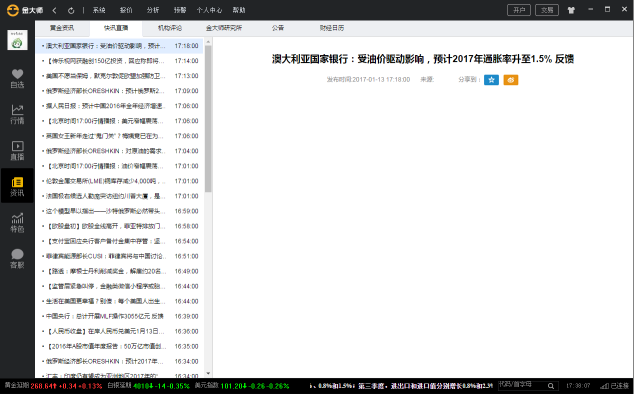The height and width of the screenshot is (394, 634).
Task: Share article via orange Weibo icon
Action: point(511,80)
